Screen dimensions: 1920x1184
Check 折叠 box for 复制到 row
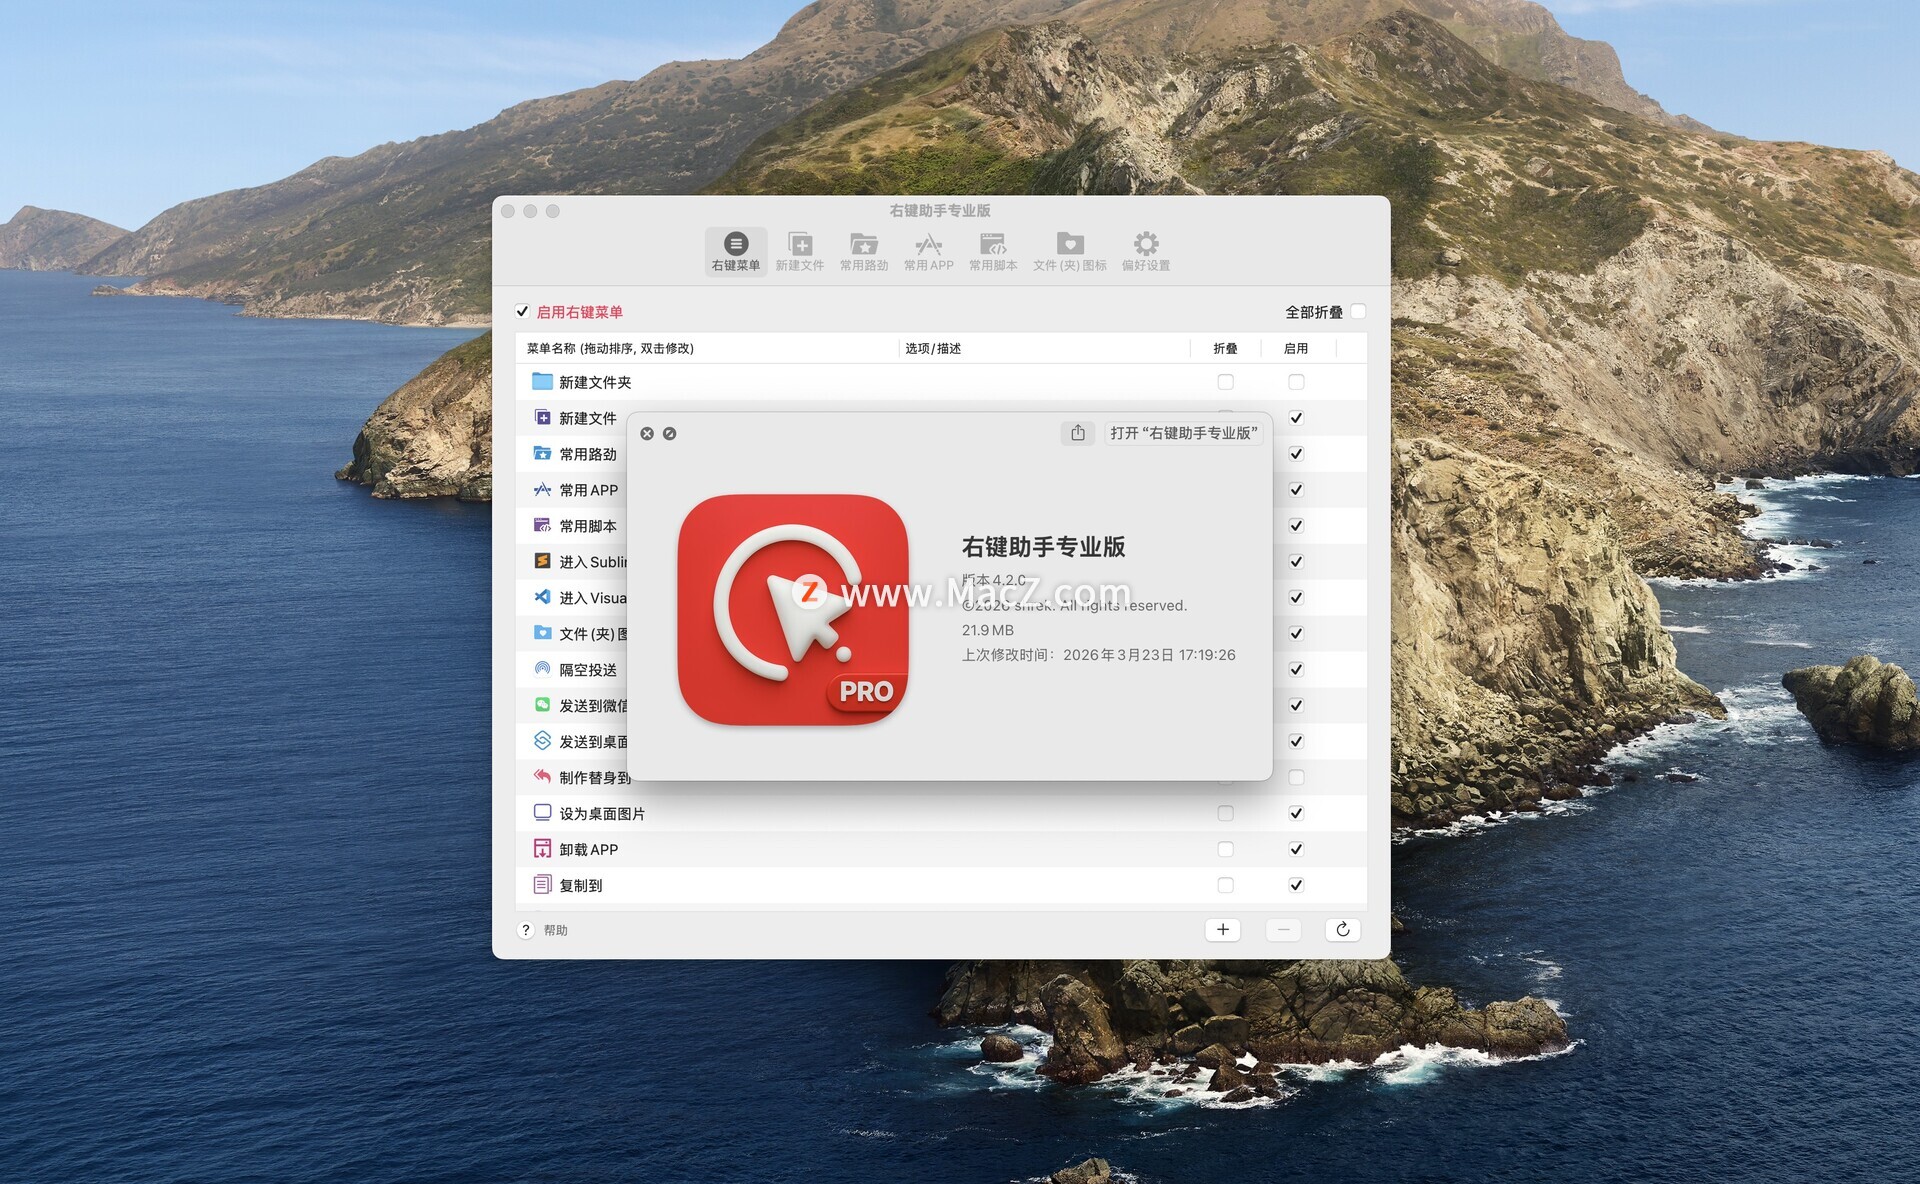(x=1225, y=885)
